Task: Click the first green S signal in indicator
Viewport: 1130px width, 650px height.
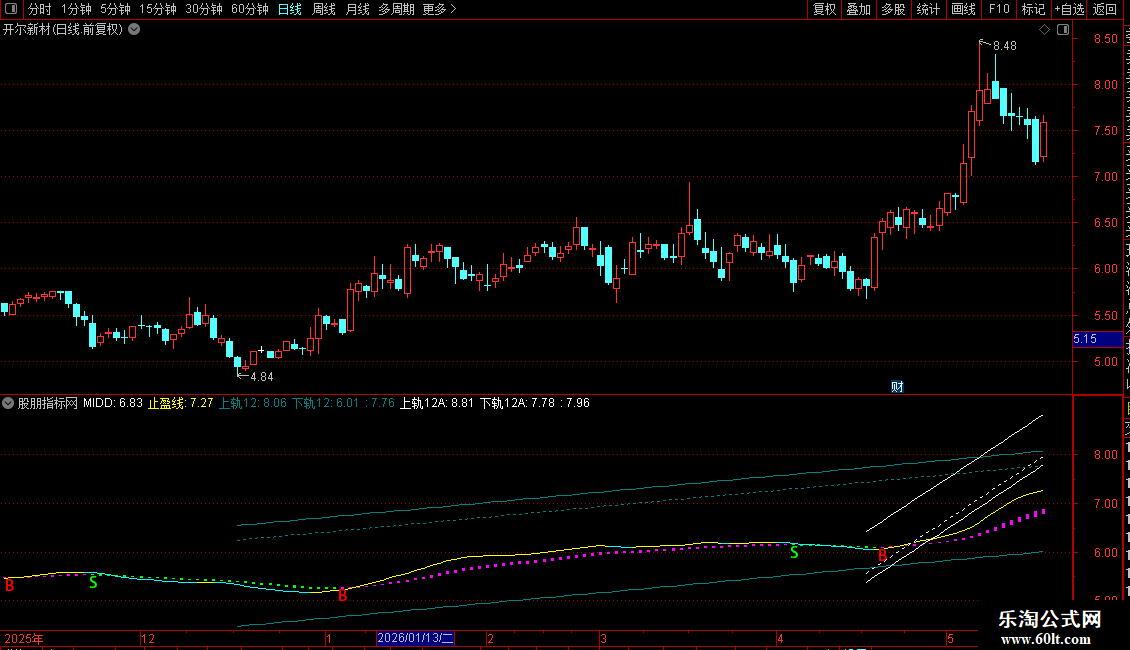Action: click(93, 582)
